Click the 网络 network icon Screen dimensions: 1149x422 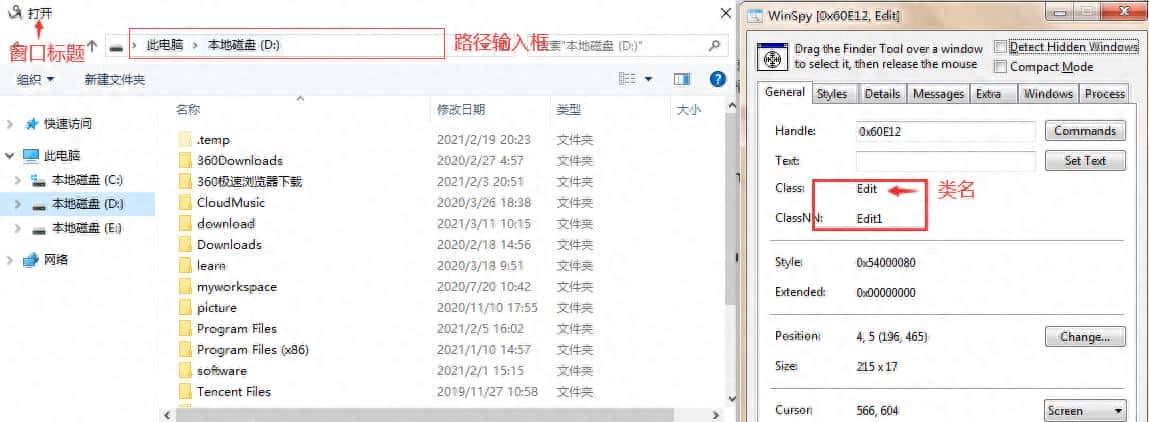click(x=31, y=260)
